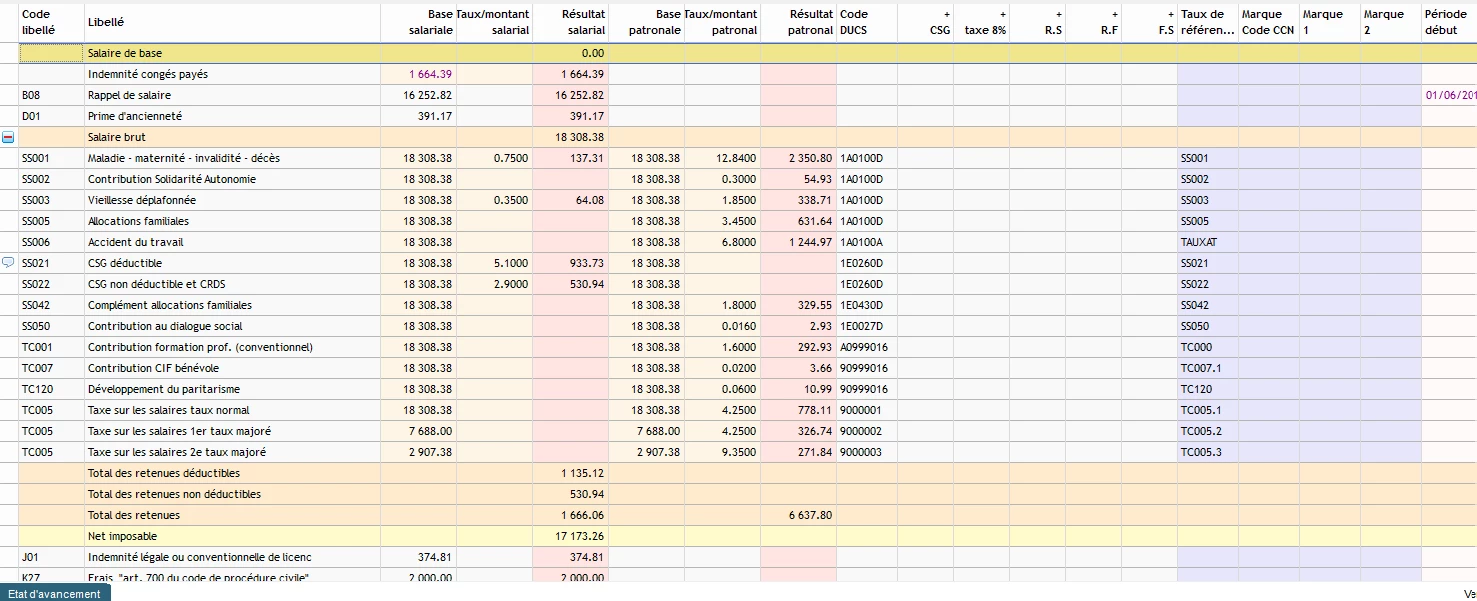Select Maladie - maternité - invalidité - décès row
1477x601 pixels.
click(184, 158)
